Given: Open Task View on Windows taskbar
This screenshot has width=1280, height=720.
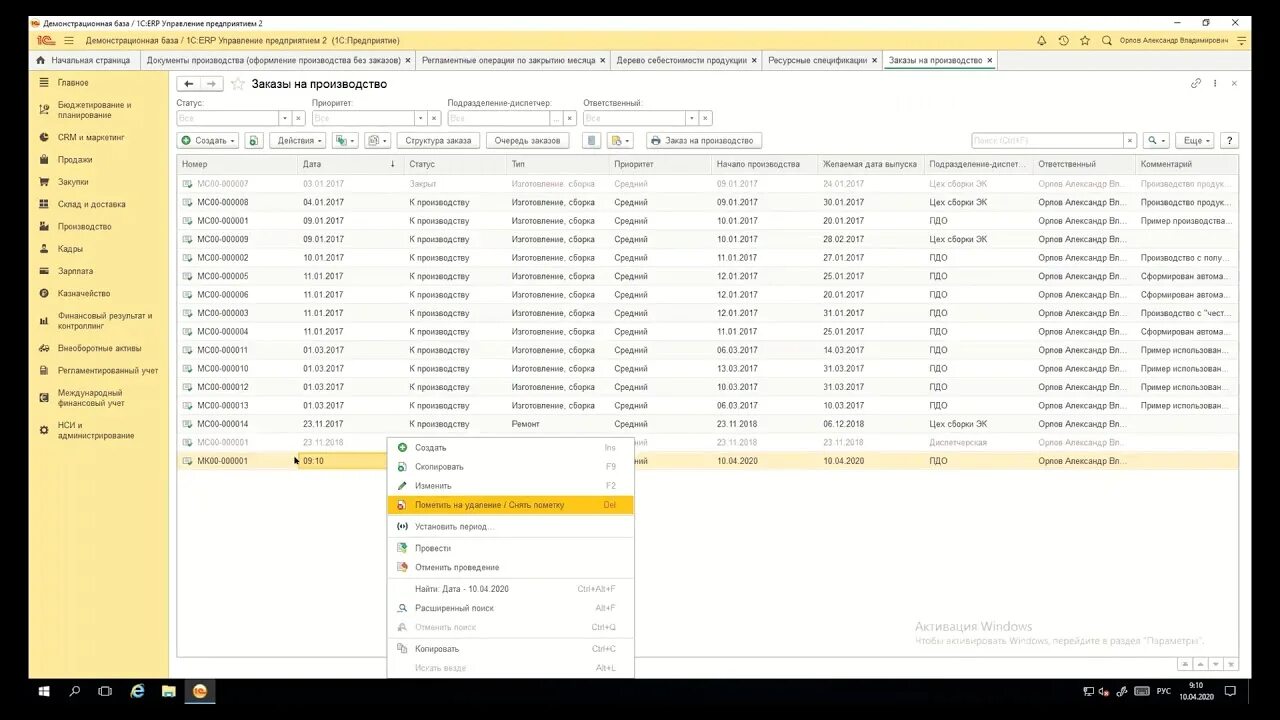Looking at the screenshot, I should (x=105, y=691).
